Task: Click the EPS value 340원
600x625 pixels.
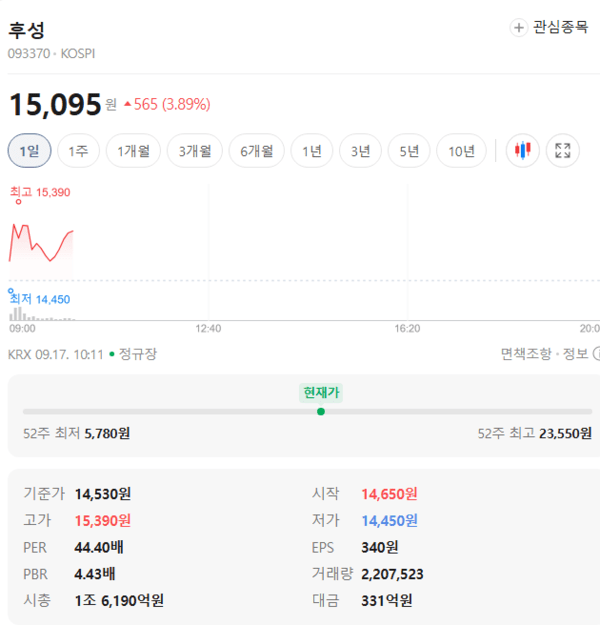Action: [x=380, y=547]
